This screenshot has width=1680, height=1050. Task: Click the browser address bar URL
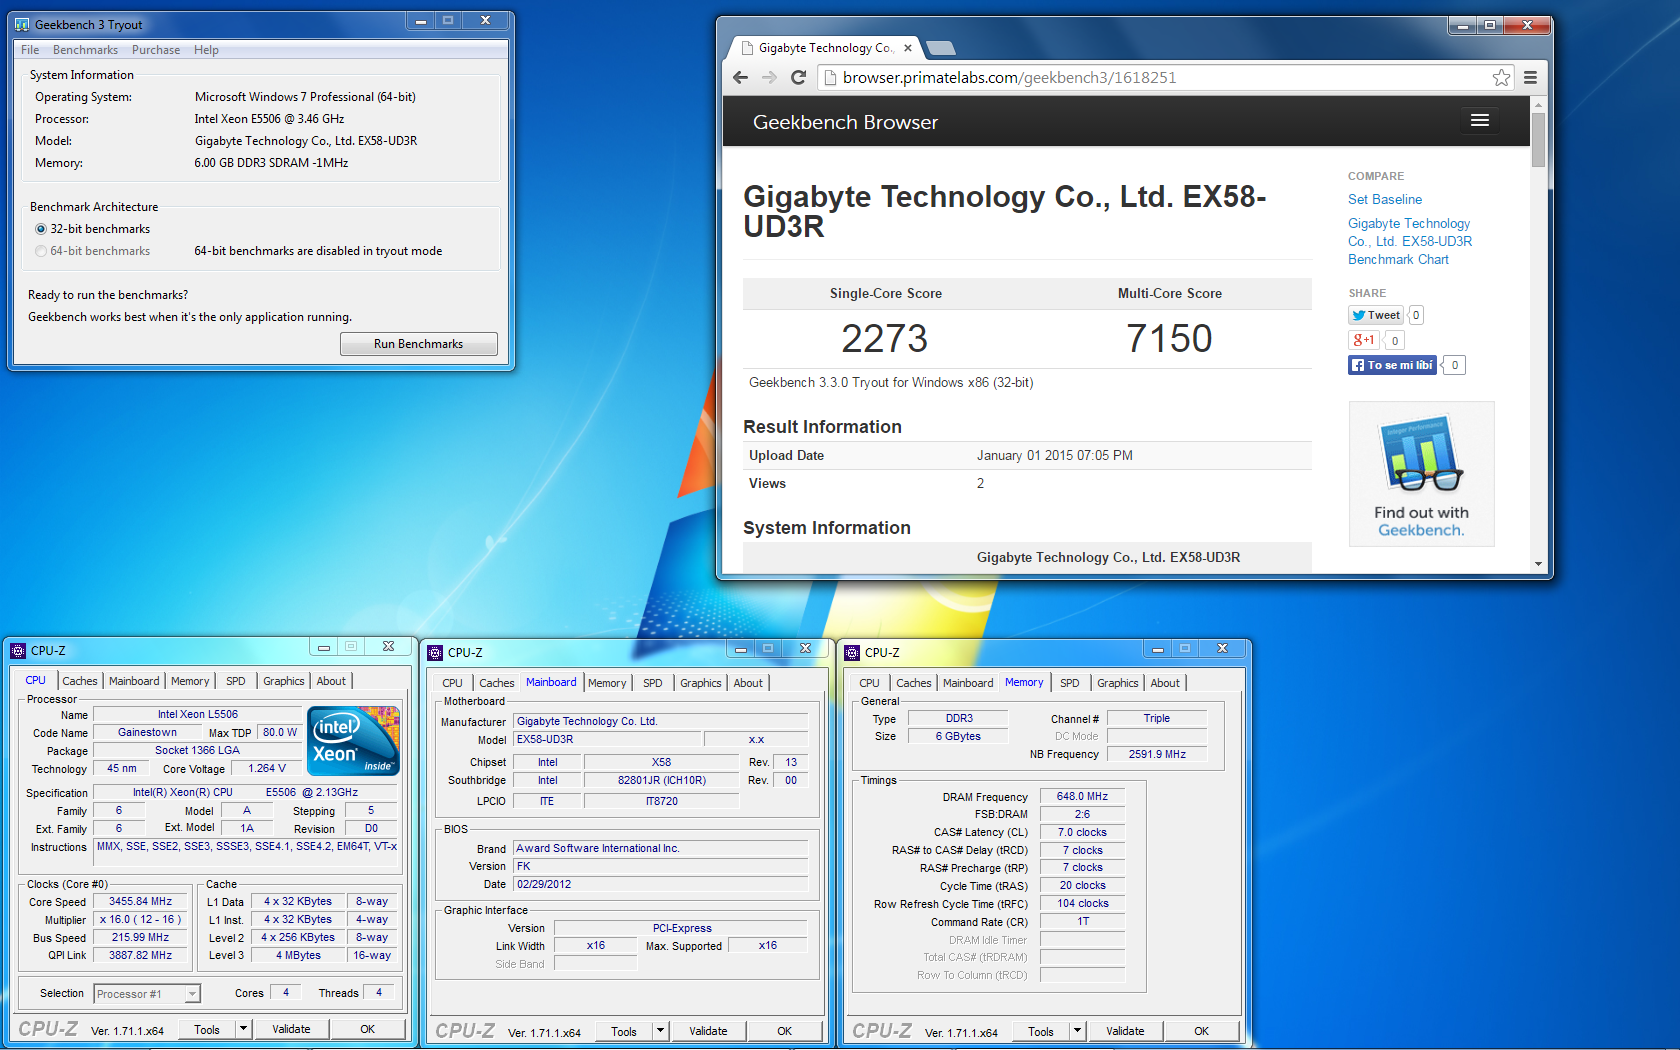pos(1009,78)
